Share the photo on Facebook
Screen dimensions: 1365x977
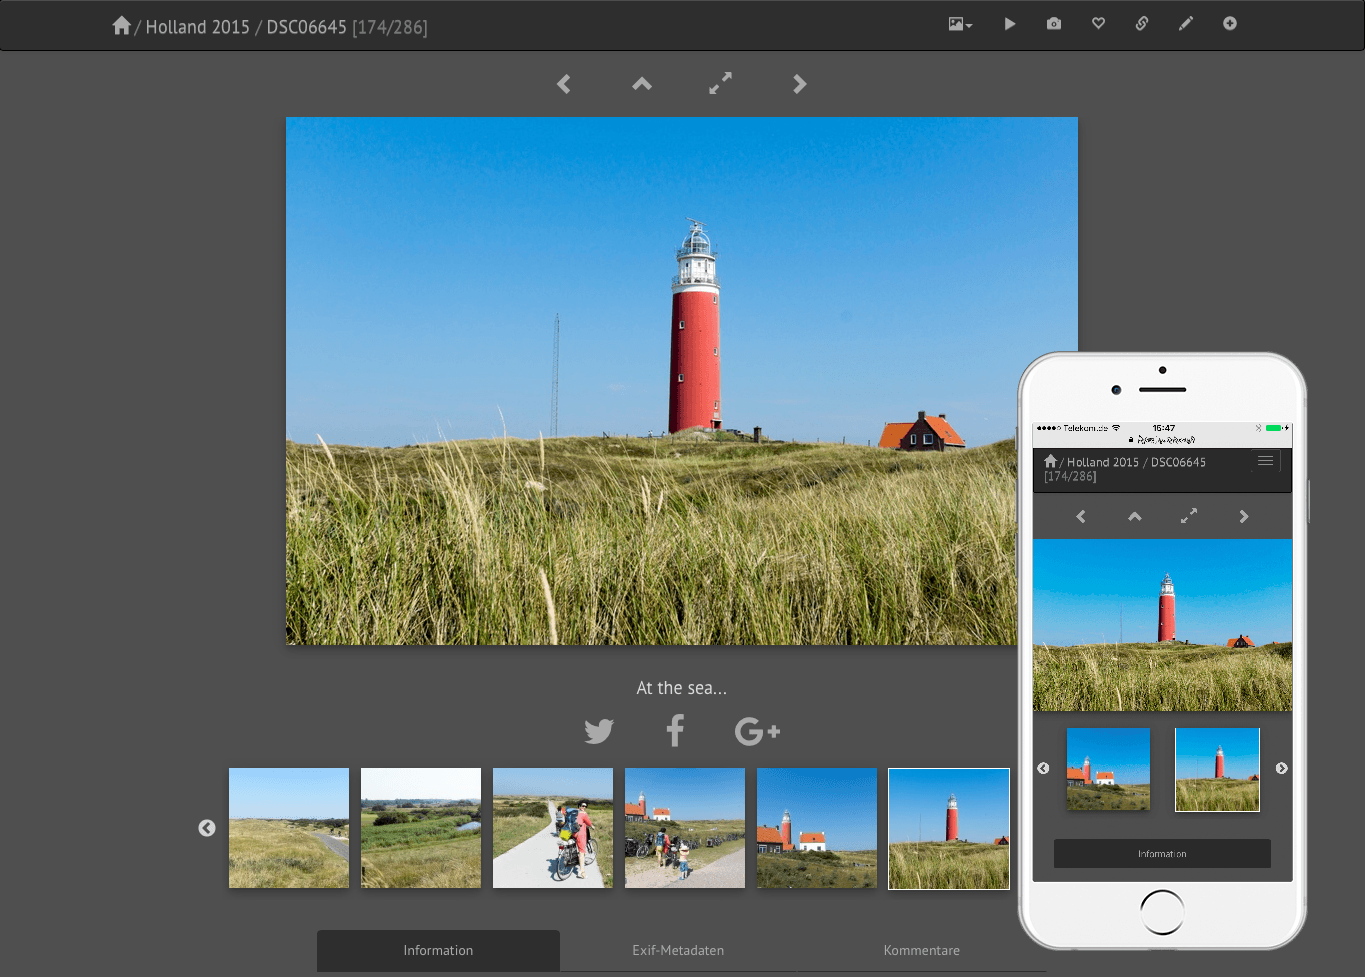tap(675, 731)
